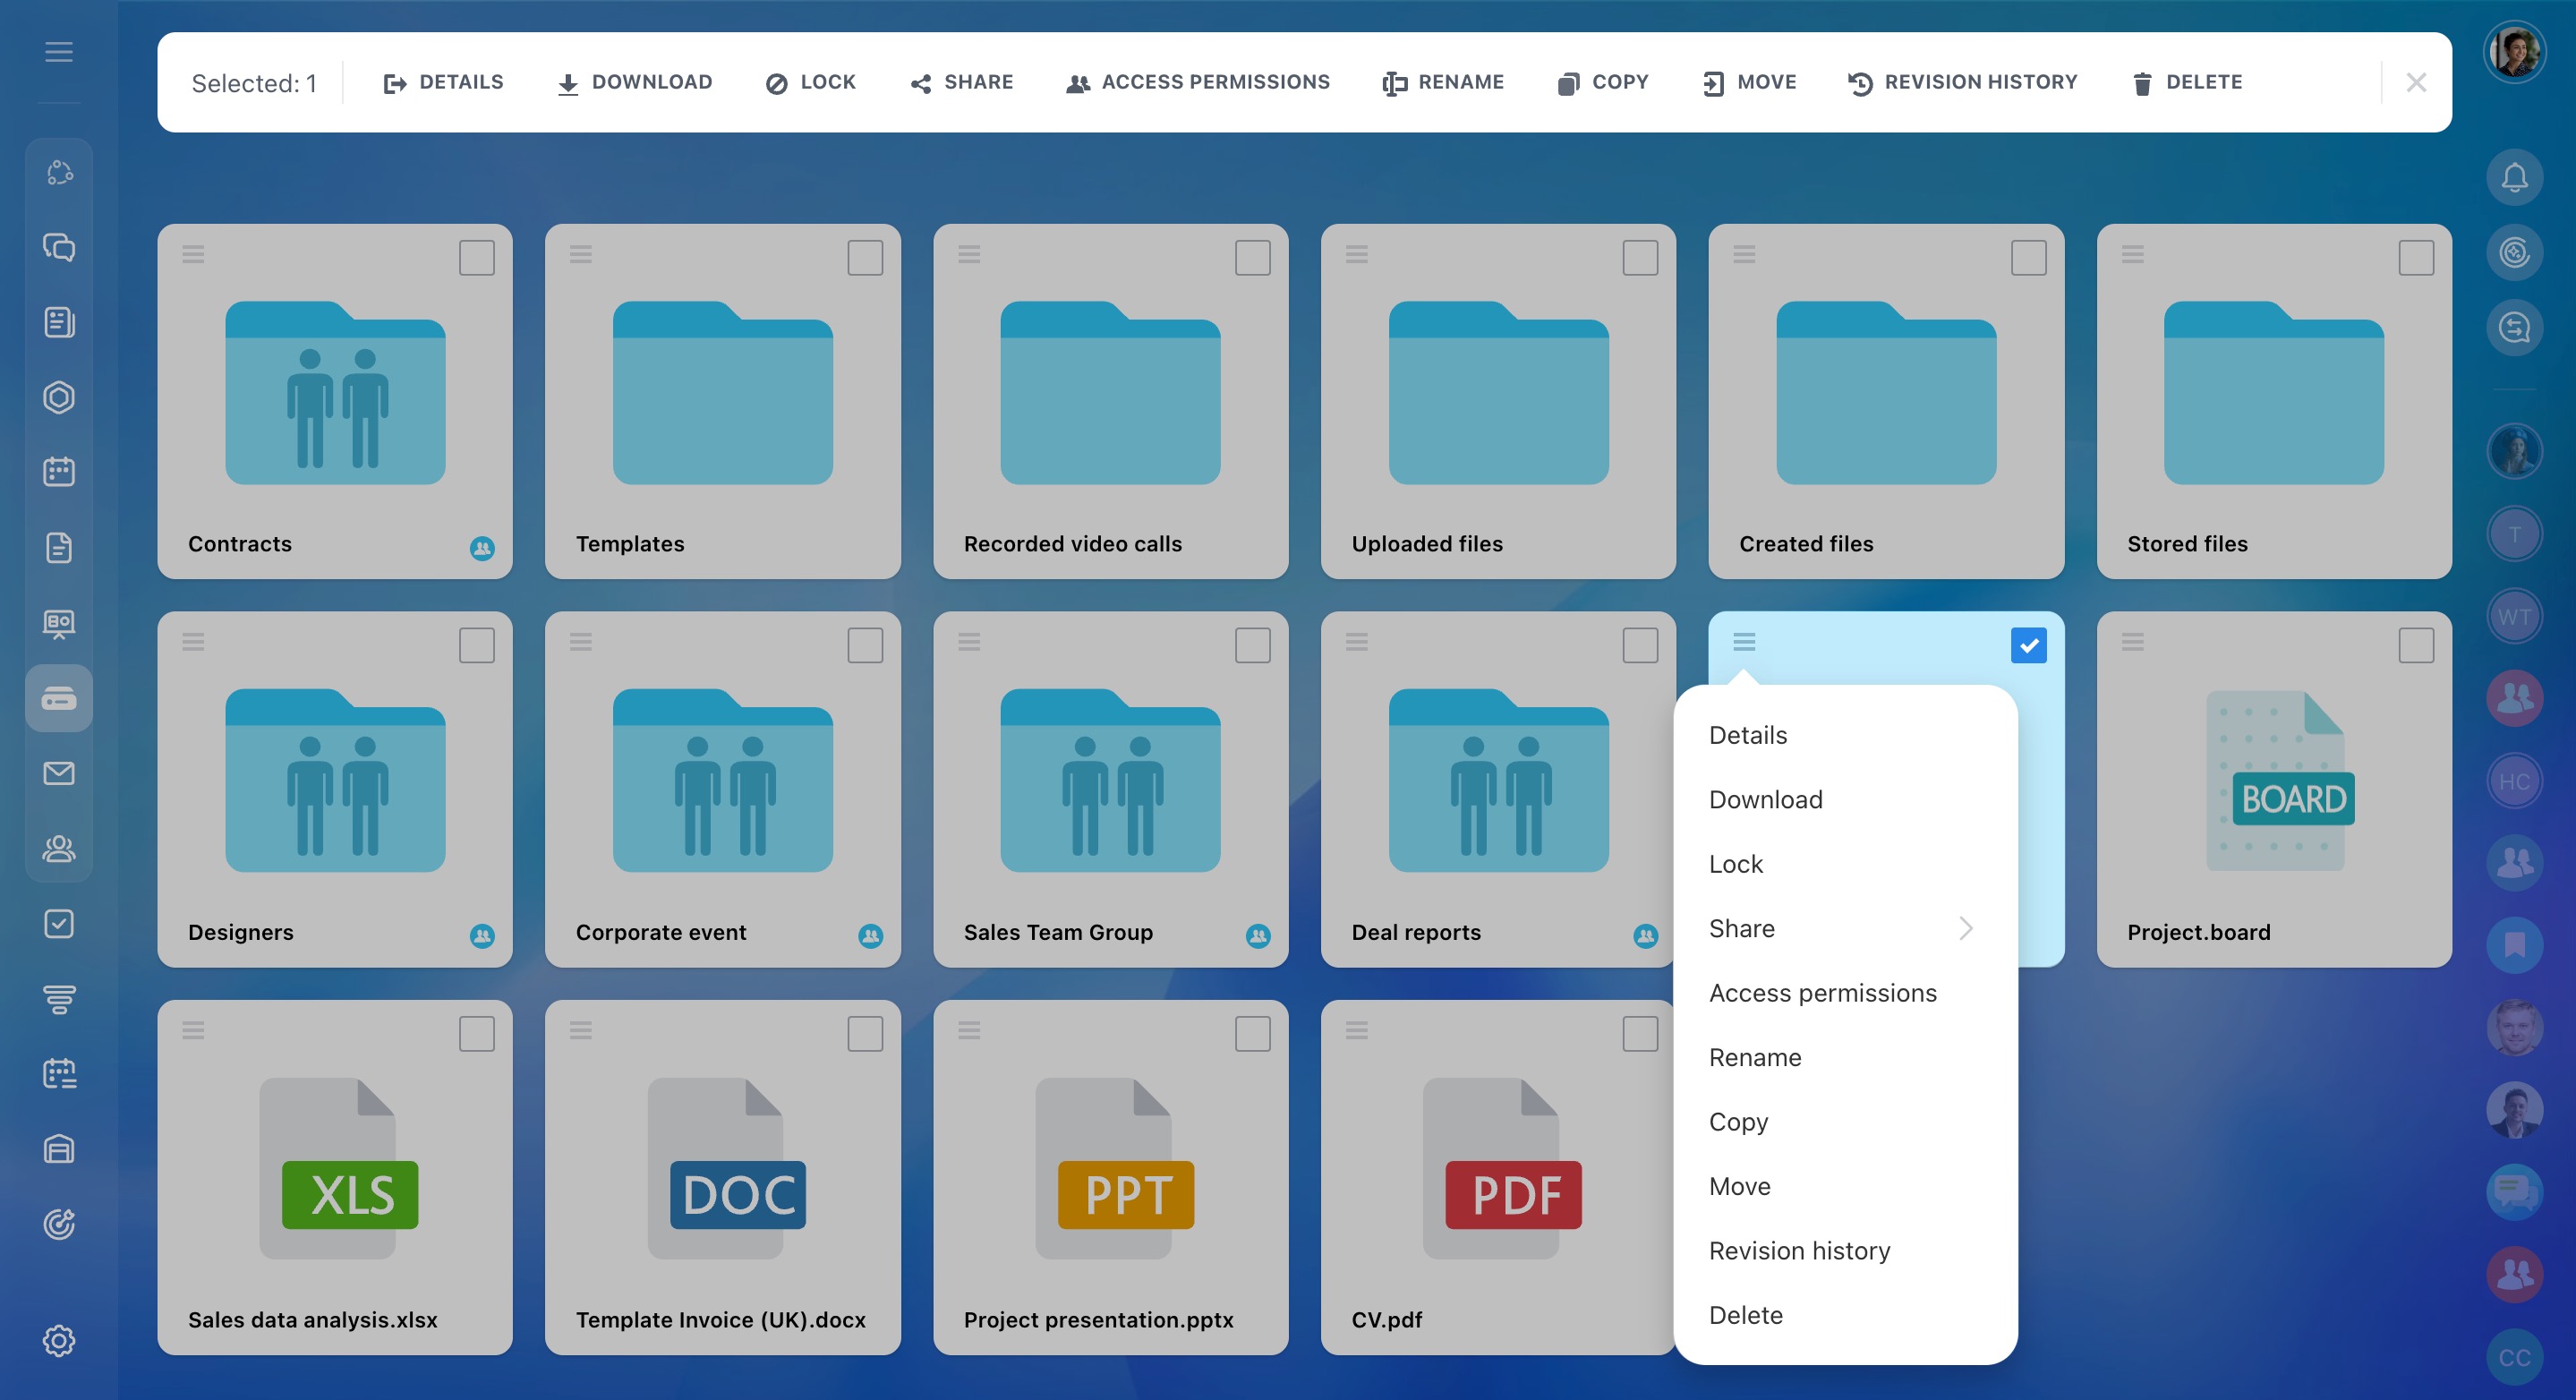The width and height of the screenshot is (2576, 1400).
Task: Uncheck the selected file's blue checkbox
Action: (2028, 646)
